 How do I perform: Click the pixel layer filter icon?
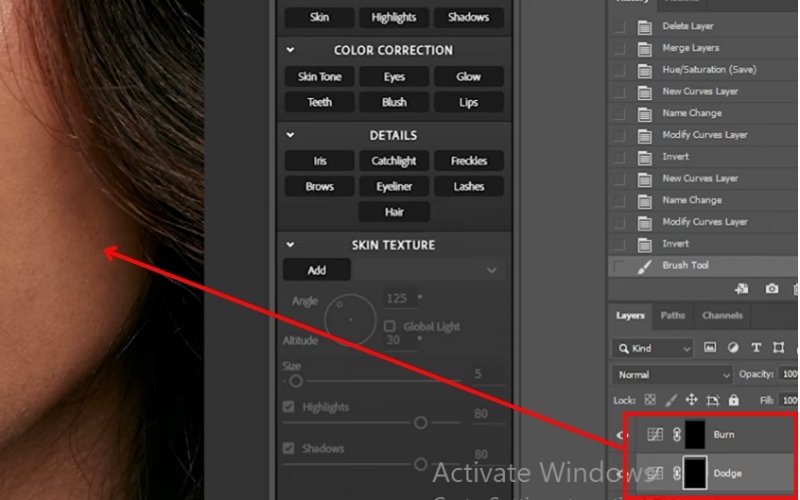(710, 348)
